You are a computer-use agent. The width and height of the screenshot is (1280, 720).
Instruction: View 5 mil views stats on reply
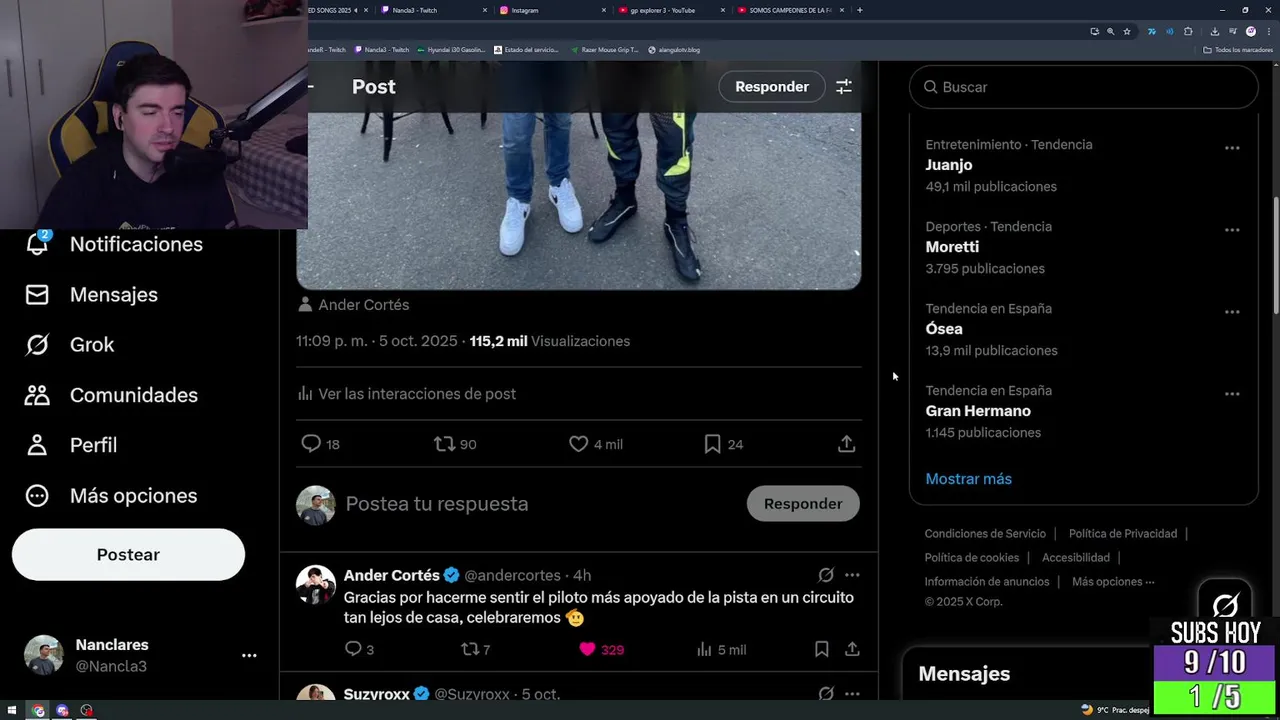(721, 649)
